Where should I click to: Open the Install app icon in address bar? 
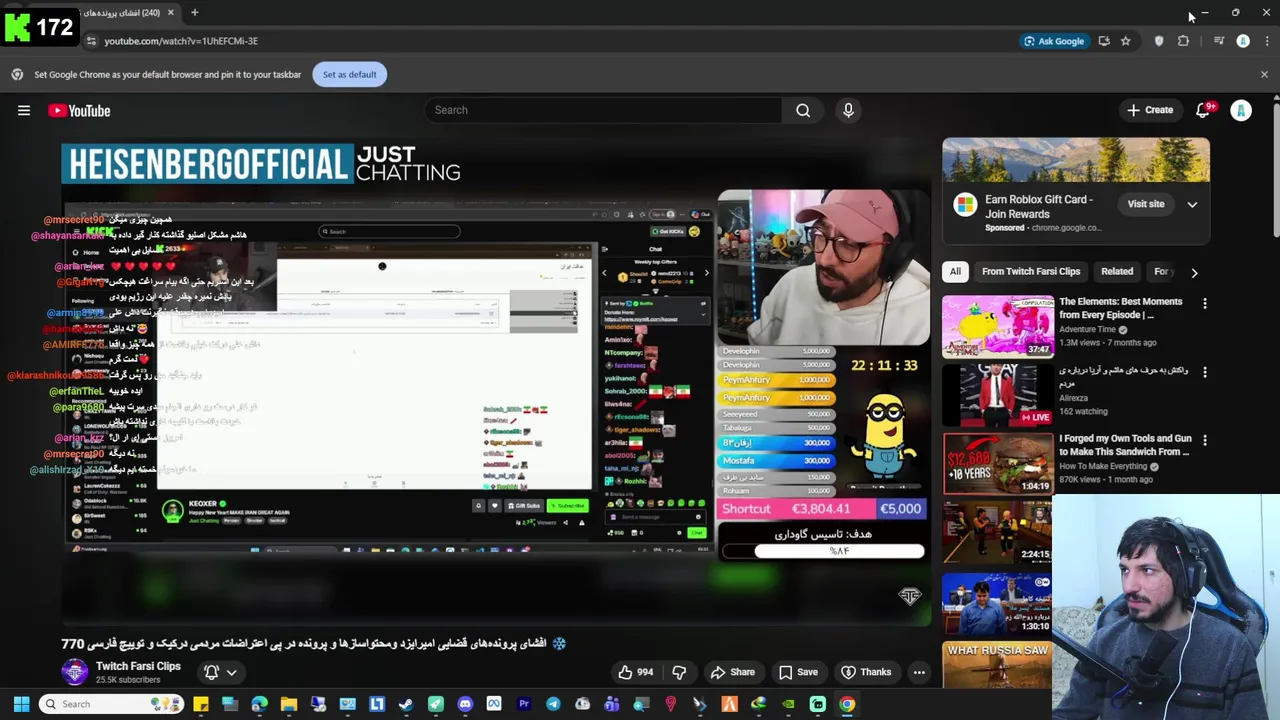pyautogui.click(x=1104, y=41)
